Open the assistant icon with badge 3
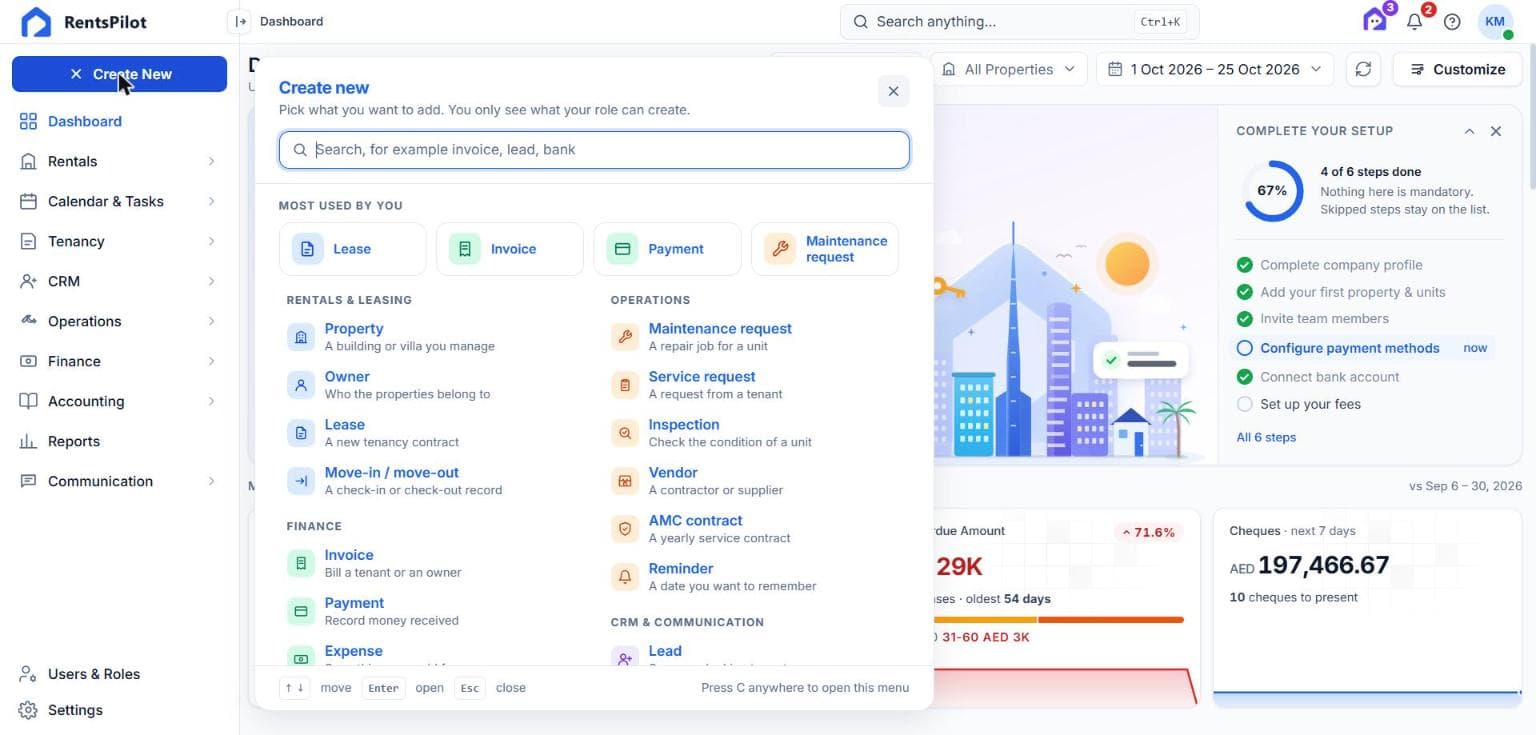The image size is (1536, 735). click(x=1375, y=21)
